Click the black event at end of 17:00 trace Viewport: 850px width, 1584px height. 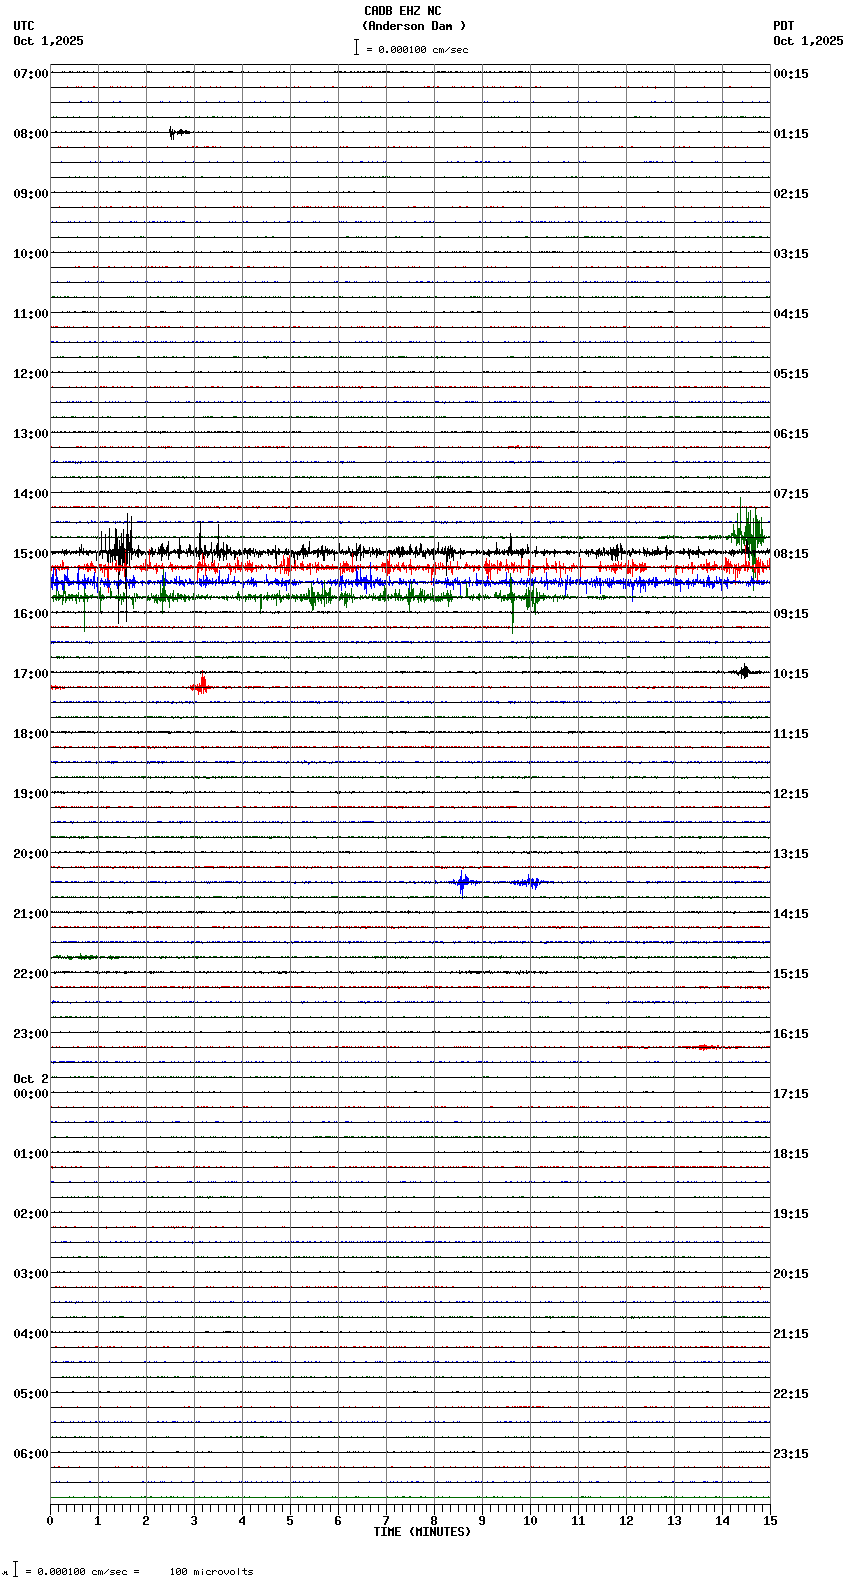(744, 672)
